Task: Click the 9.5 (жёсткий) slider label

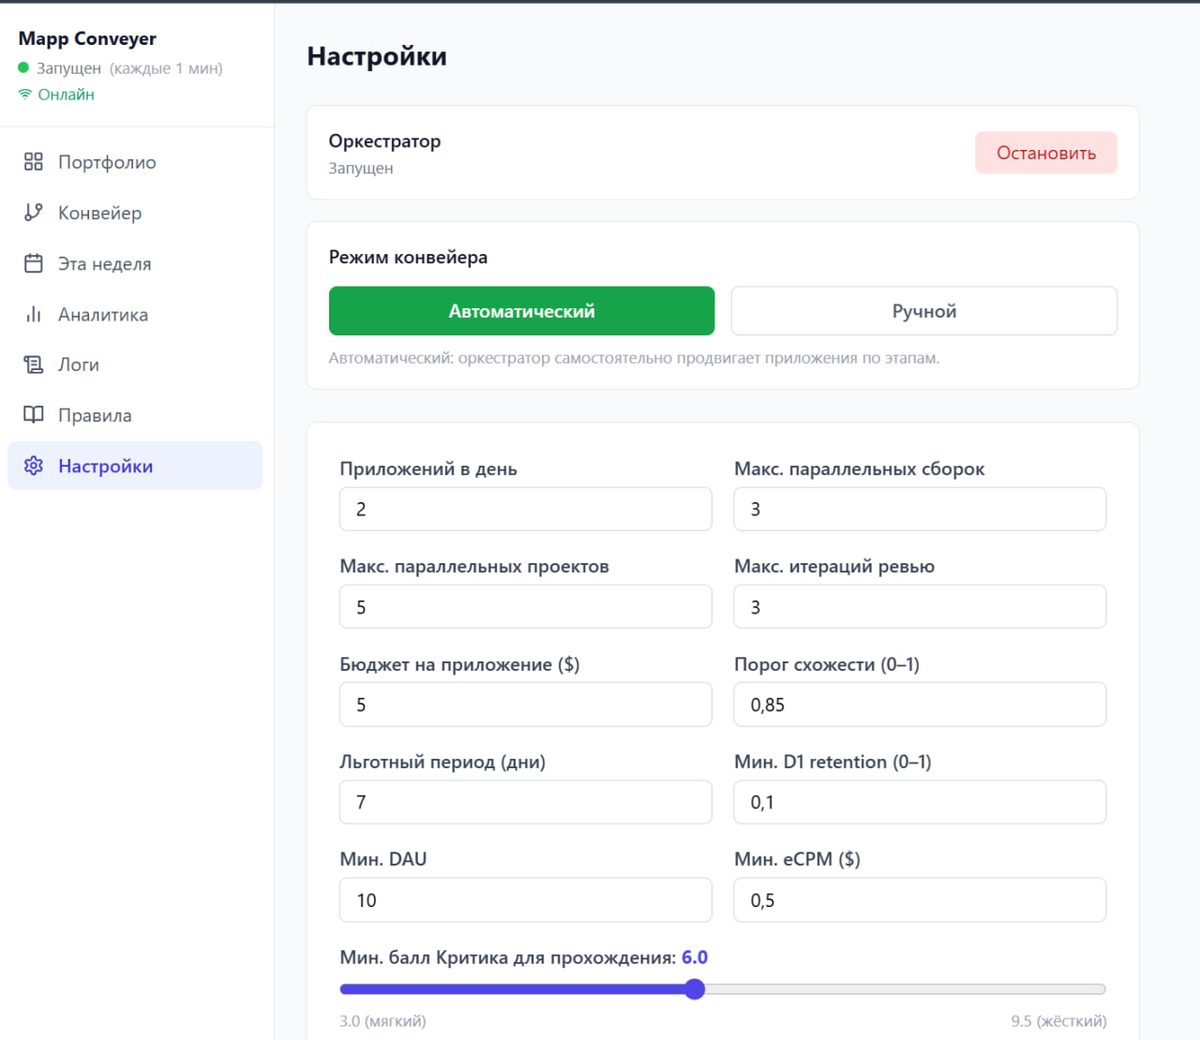Action: click(1059, 1021)
